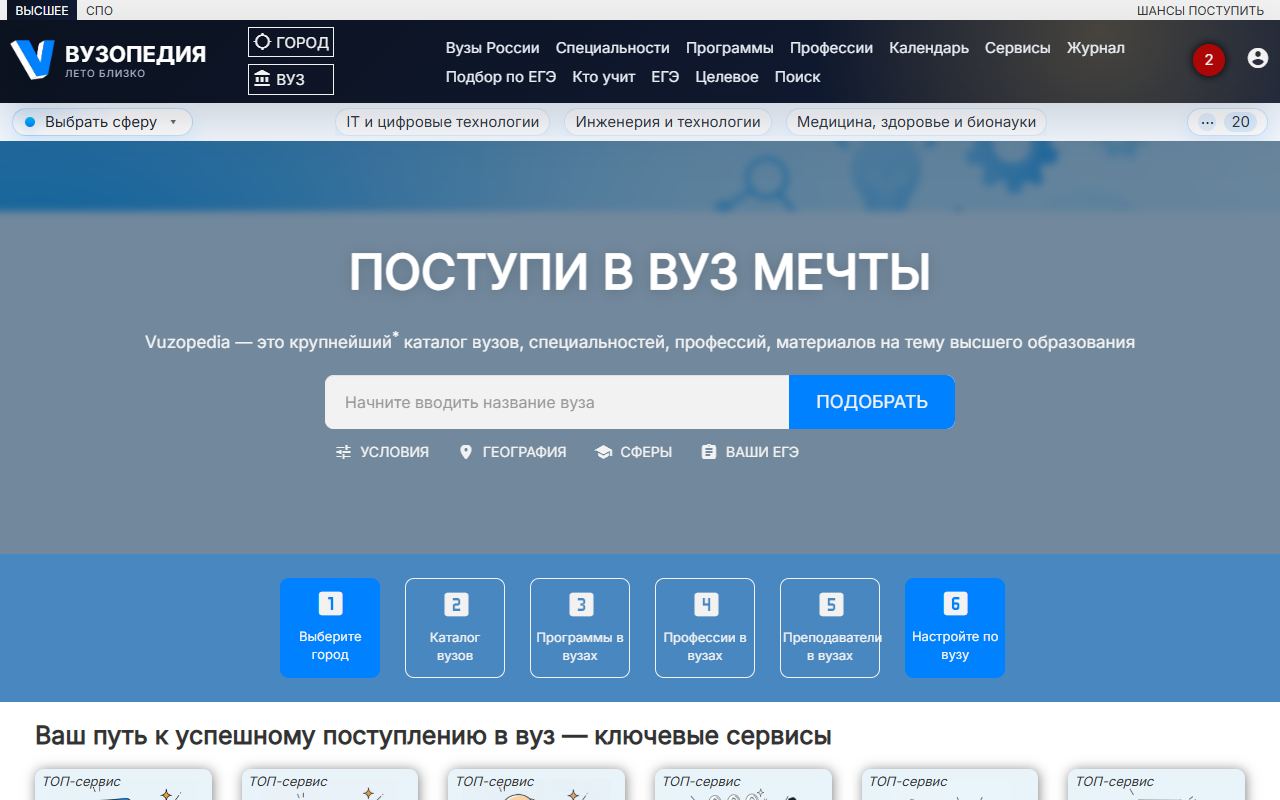Viewport: 1280px width, 800px height.
Task: Open the Календарь menu item
Action: [929, 48]
